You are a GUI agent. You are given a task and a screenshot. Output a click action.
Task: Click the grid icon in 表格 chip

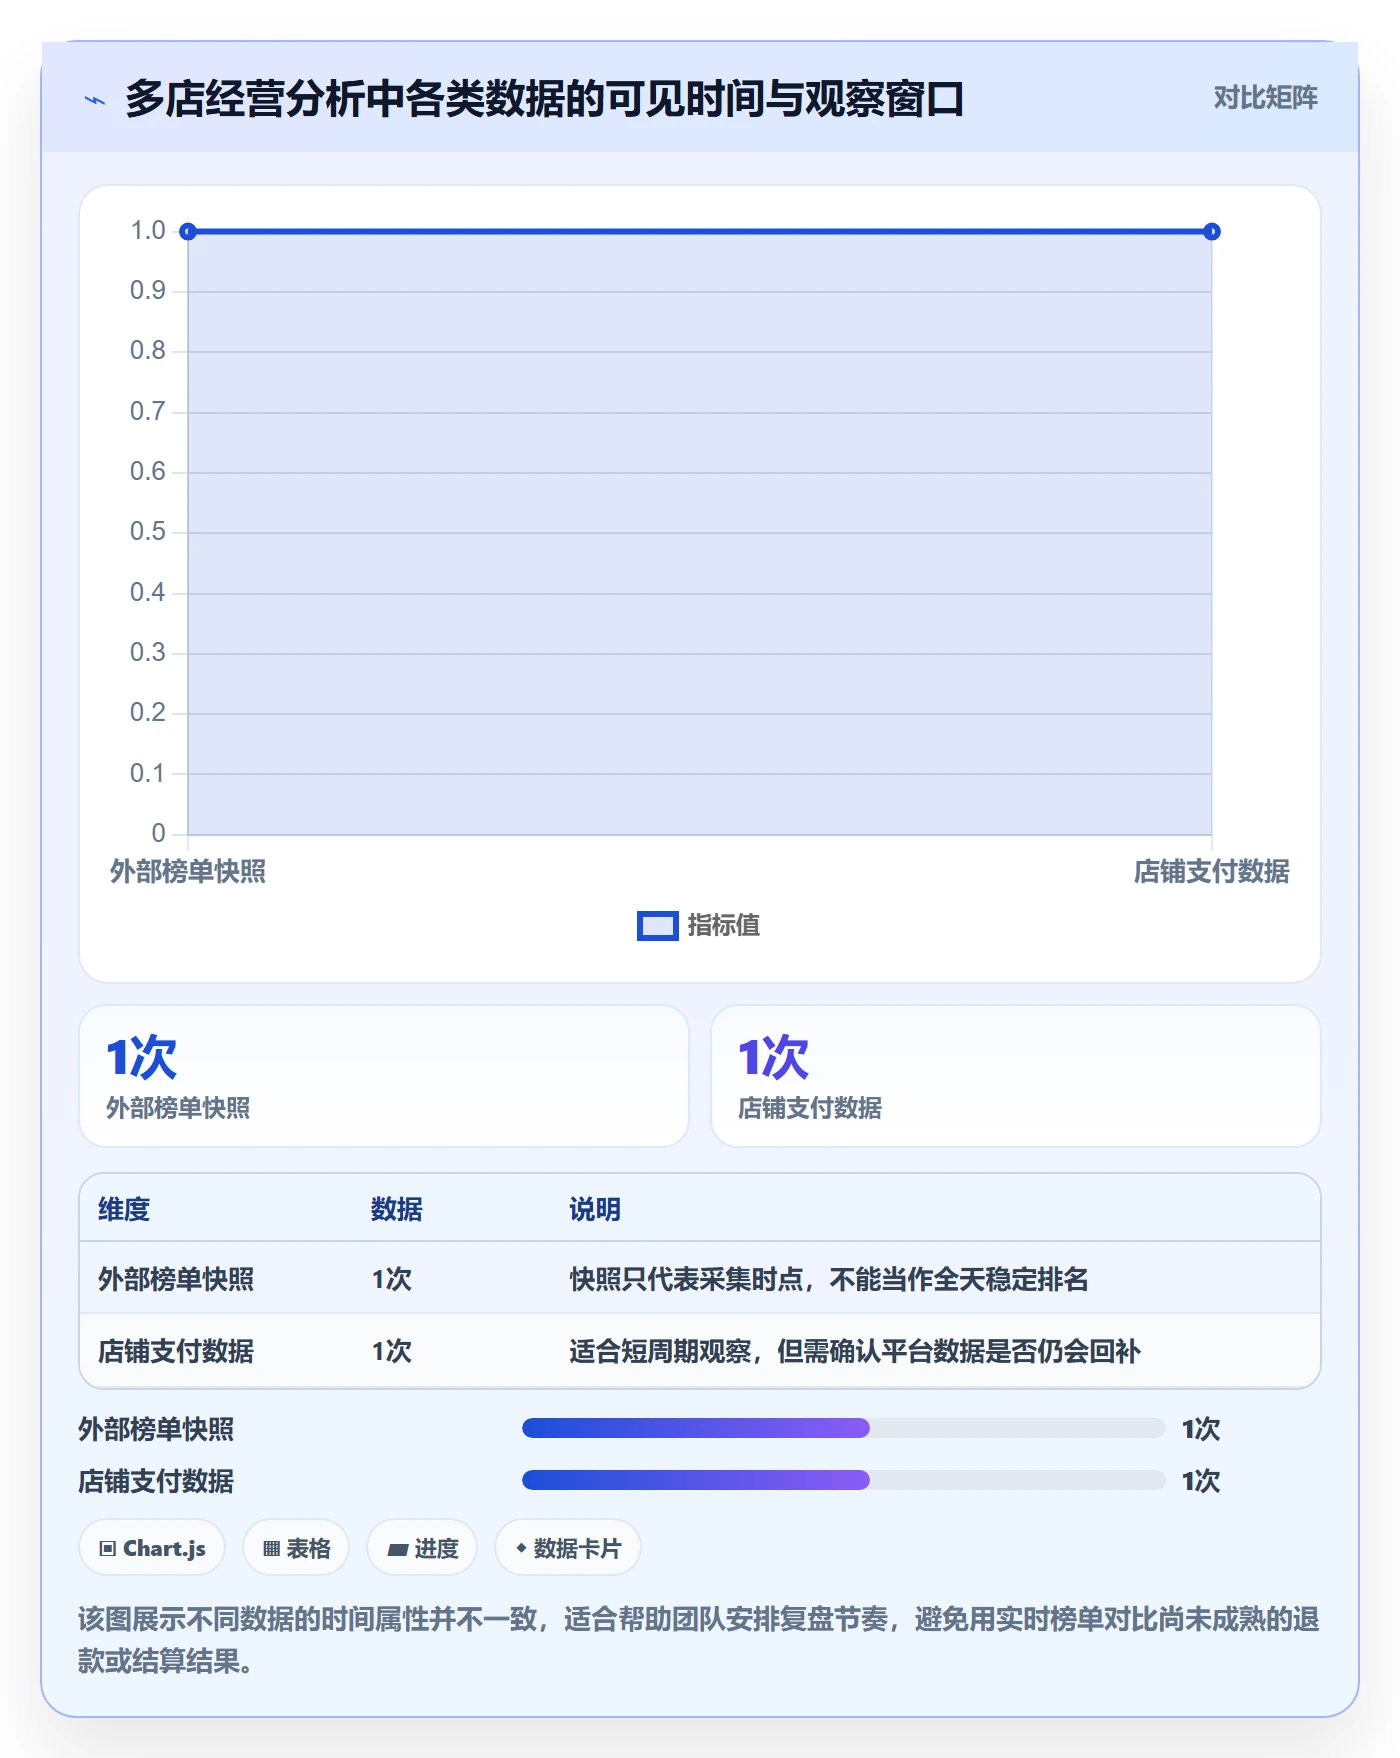[x=271, y=1549]
